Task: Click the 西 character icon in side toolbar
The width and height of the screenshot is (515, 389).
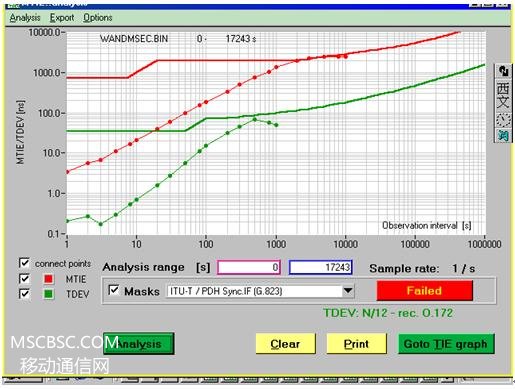Action: point(503,88)
